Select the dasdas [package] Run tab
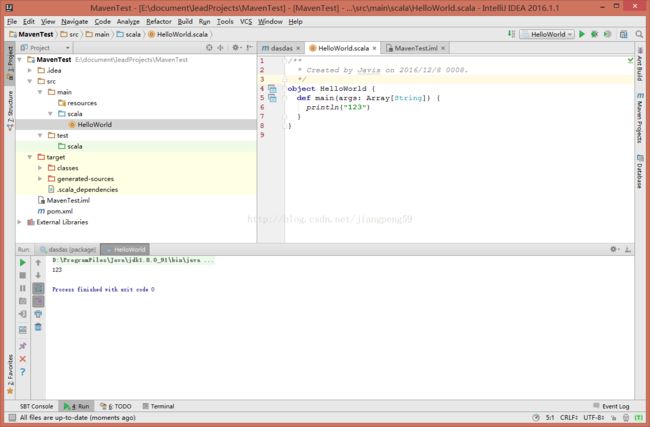This screenshot has width=650, height=427. (x=68, y=250)
